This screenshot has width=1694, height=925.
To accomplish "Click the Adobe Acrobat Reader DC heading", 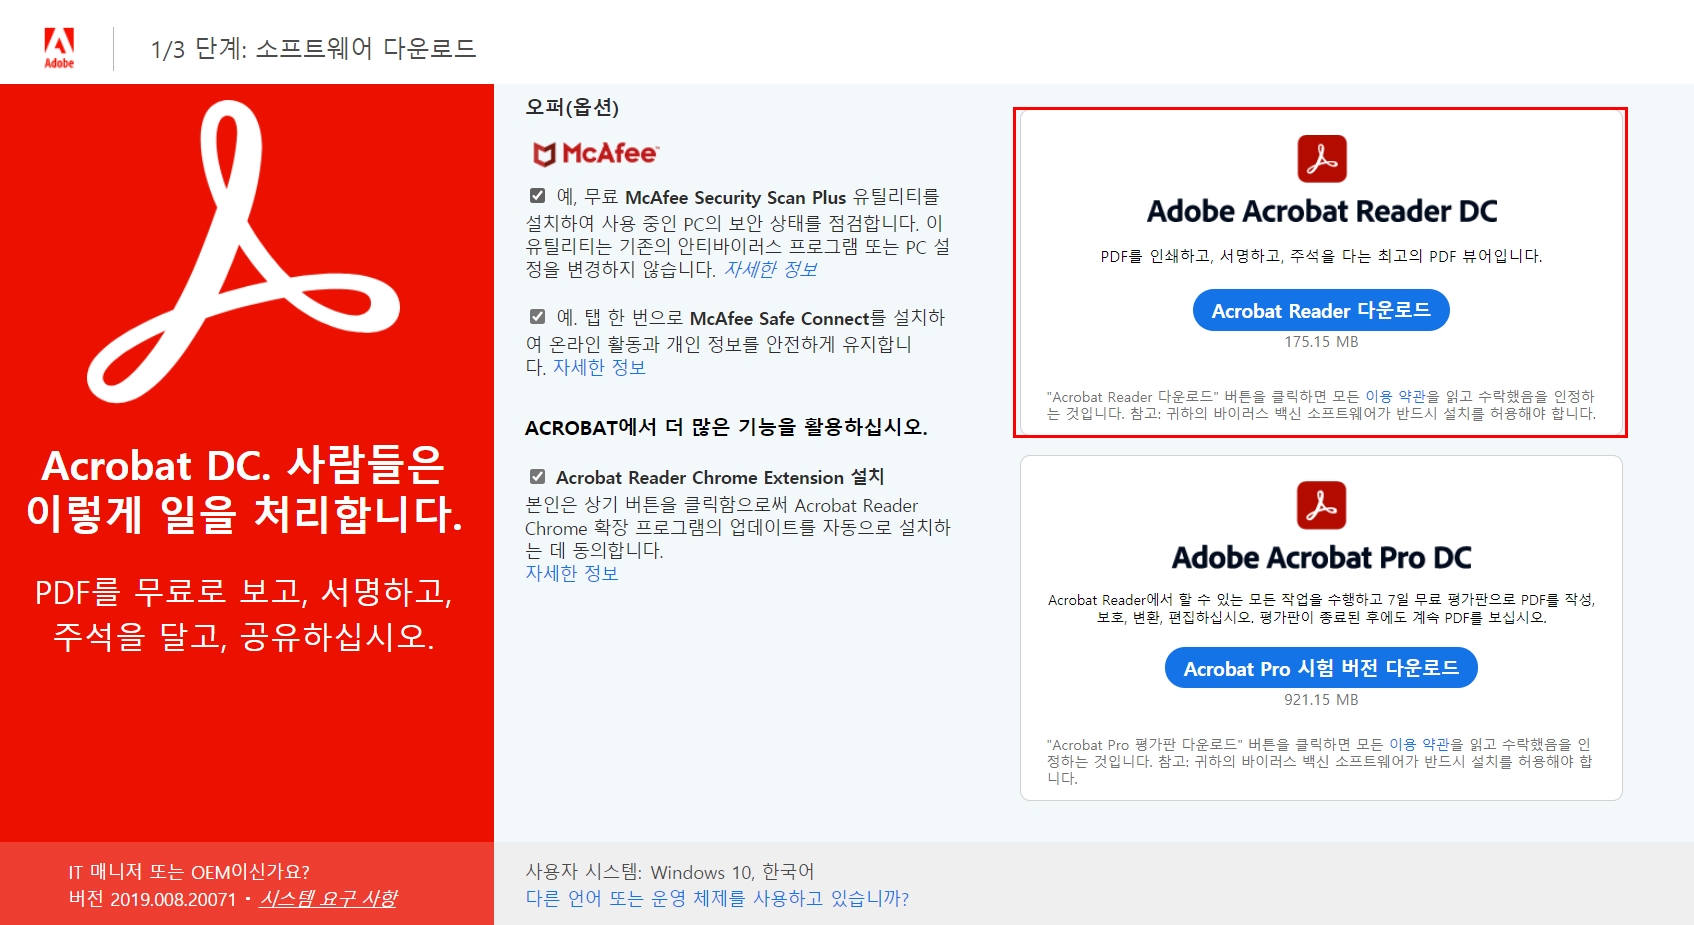I will [1321, 212].
